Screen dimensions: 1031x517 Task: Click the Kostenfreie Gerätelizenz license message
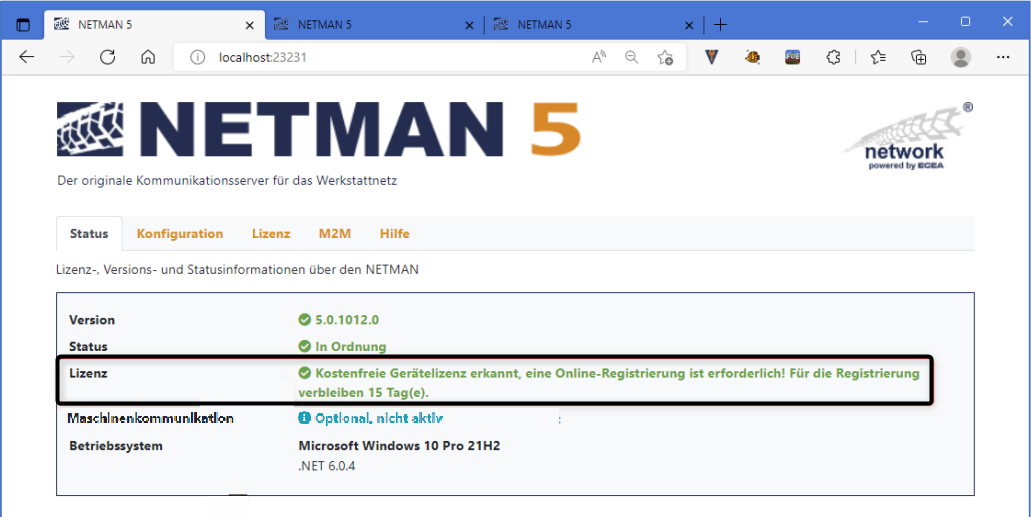[609, 382]
